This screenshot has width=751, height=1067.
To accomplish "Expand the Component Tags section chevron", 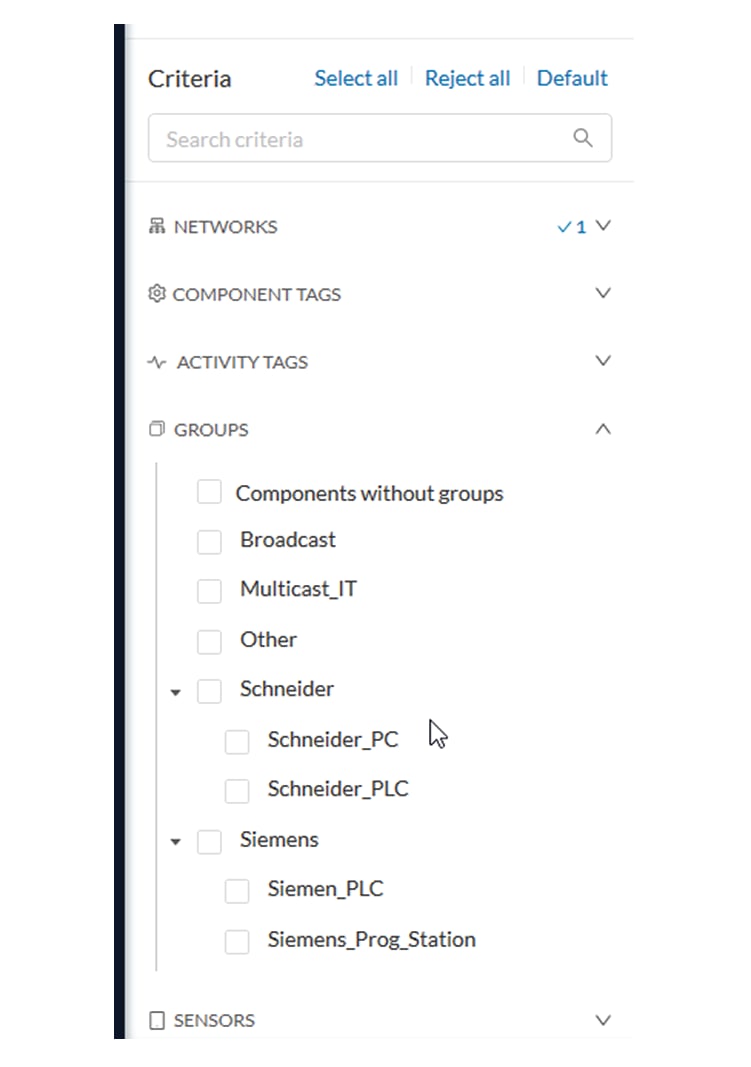I will click(x=603, y=293).
